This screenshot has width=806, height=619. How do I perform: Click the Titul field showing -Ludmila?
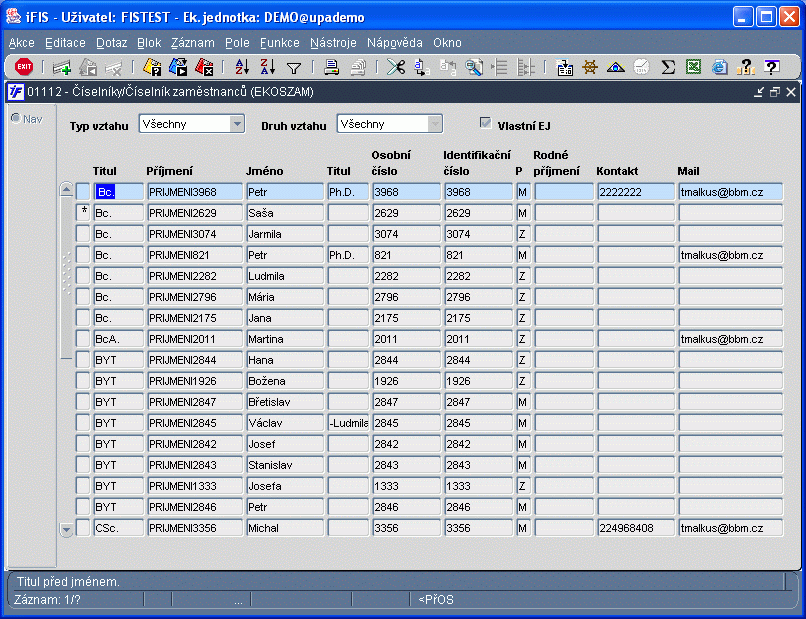point(348,423)
